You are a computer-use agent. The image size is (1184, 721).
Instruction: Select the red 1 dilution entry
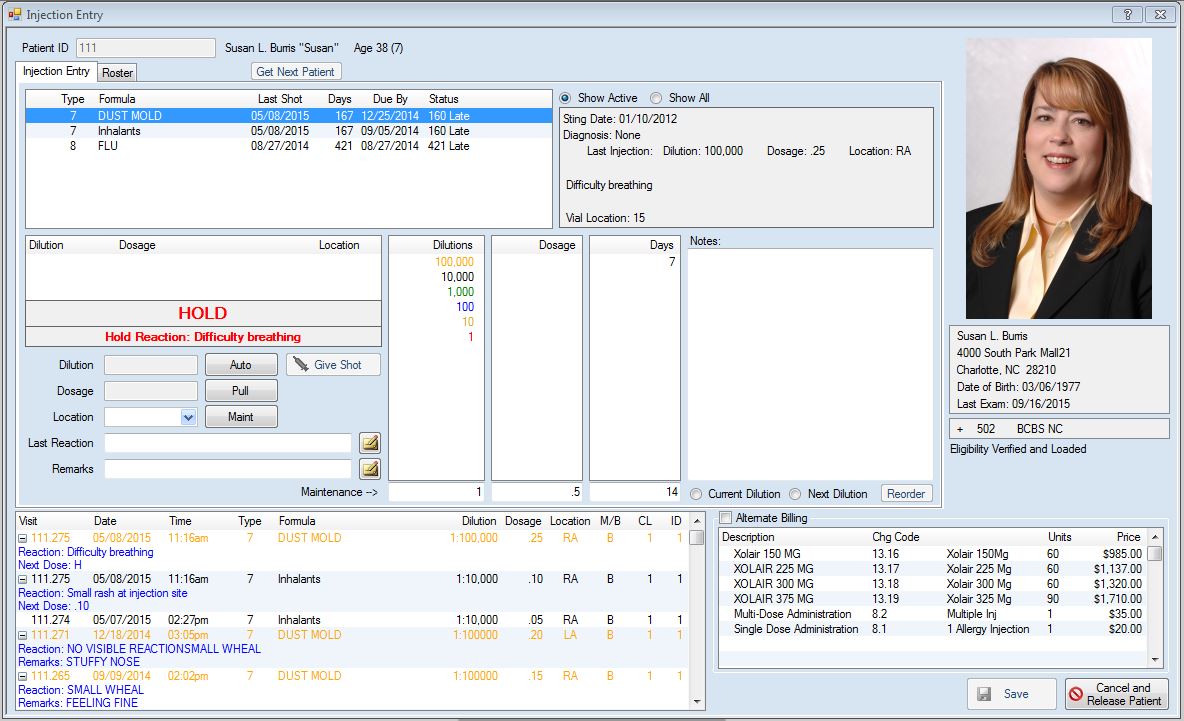click(470, 337)
